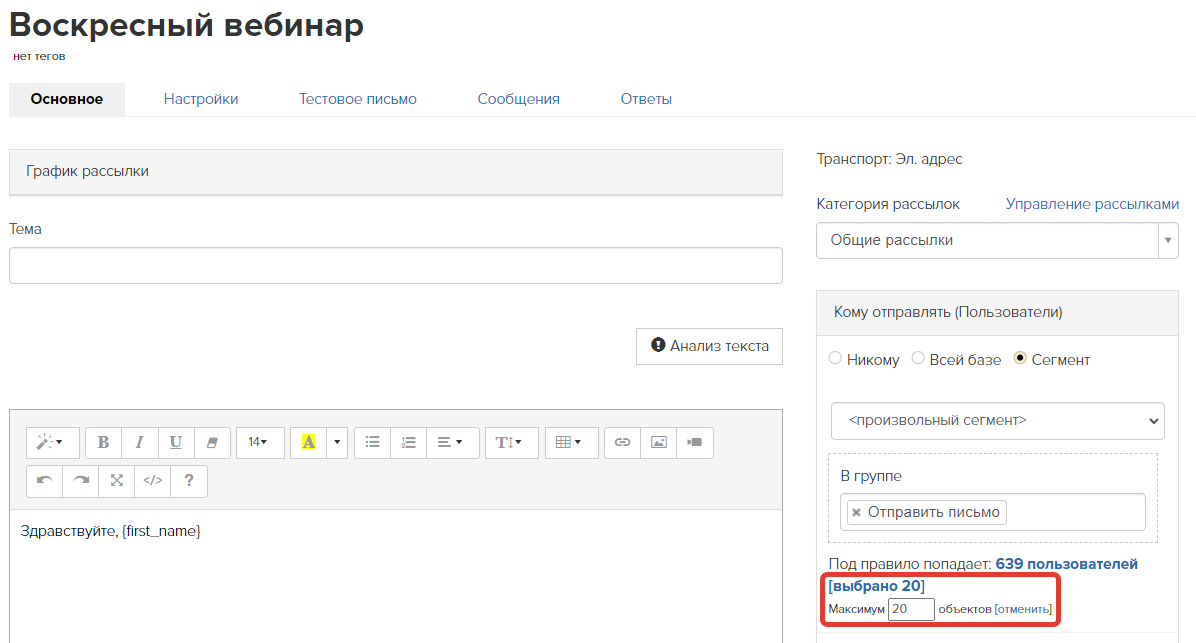Select the Никому radio option
1196x643 pixels.
(x=835, y=358)
